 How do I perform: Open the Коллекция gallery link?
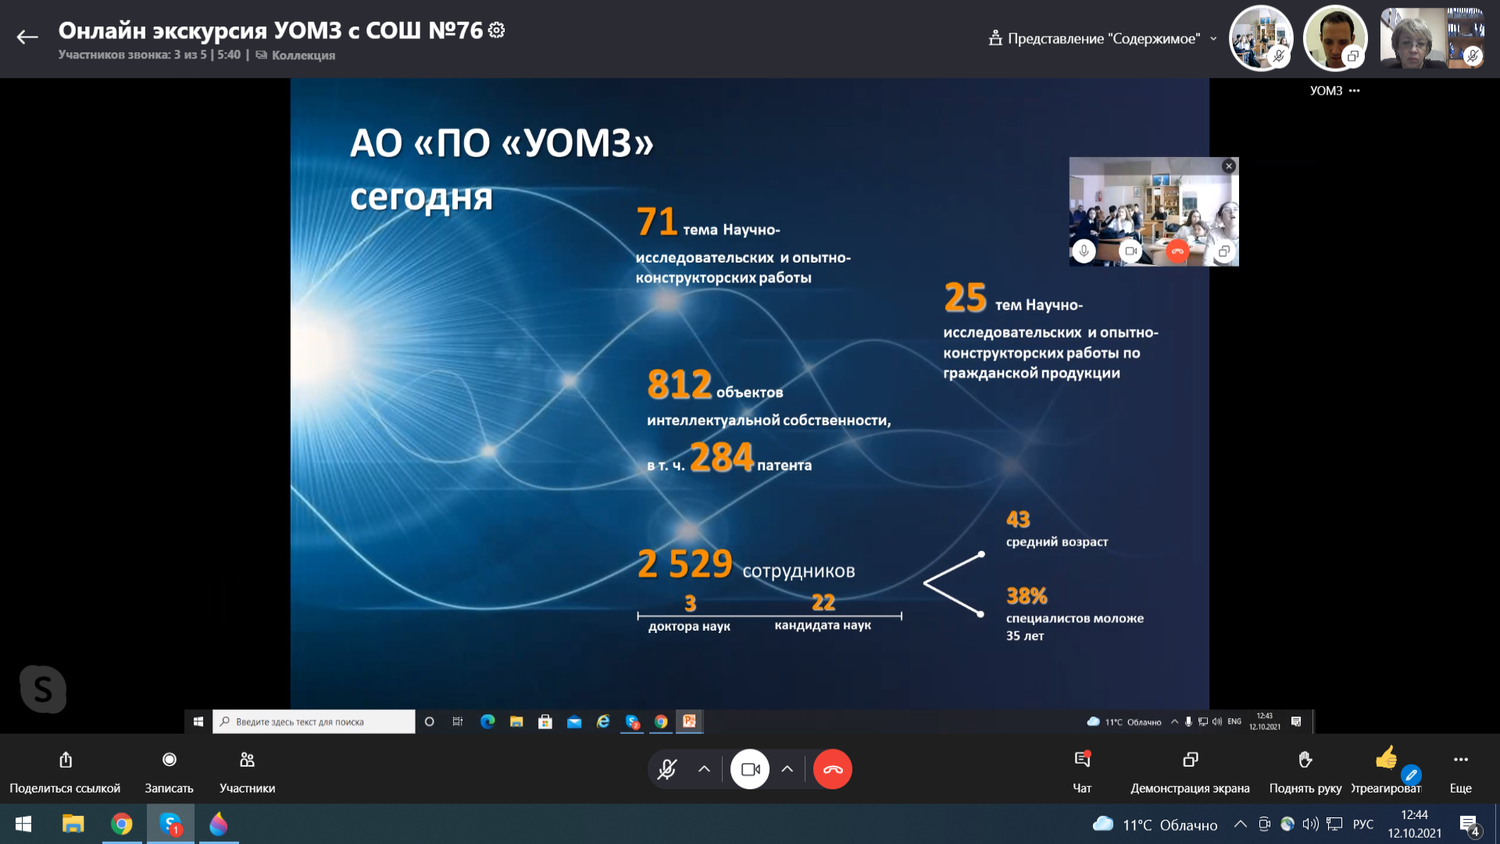(x=295, y=55)
